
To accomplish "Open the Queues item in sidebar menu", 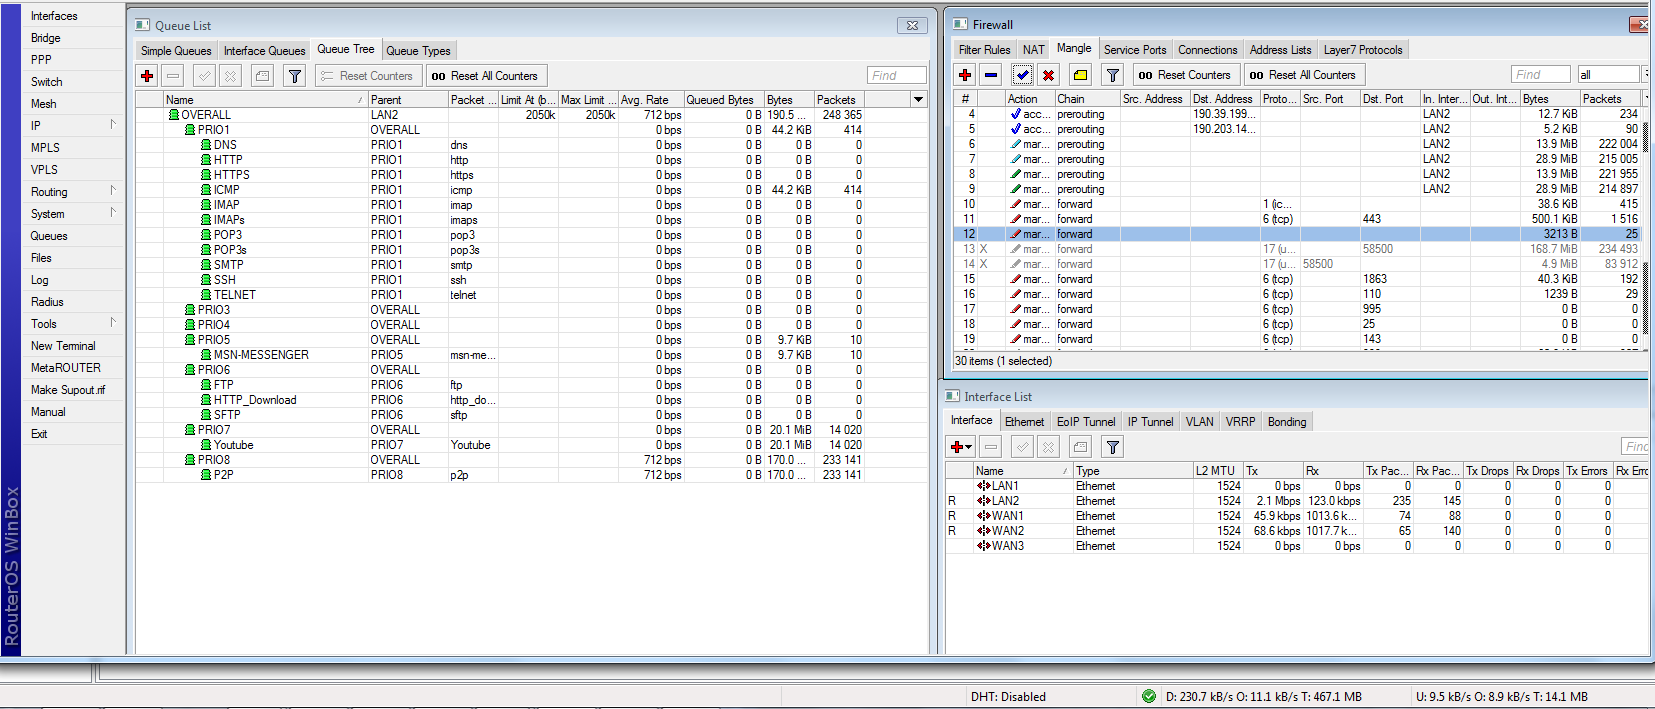I will [x=49, y=236].
